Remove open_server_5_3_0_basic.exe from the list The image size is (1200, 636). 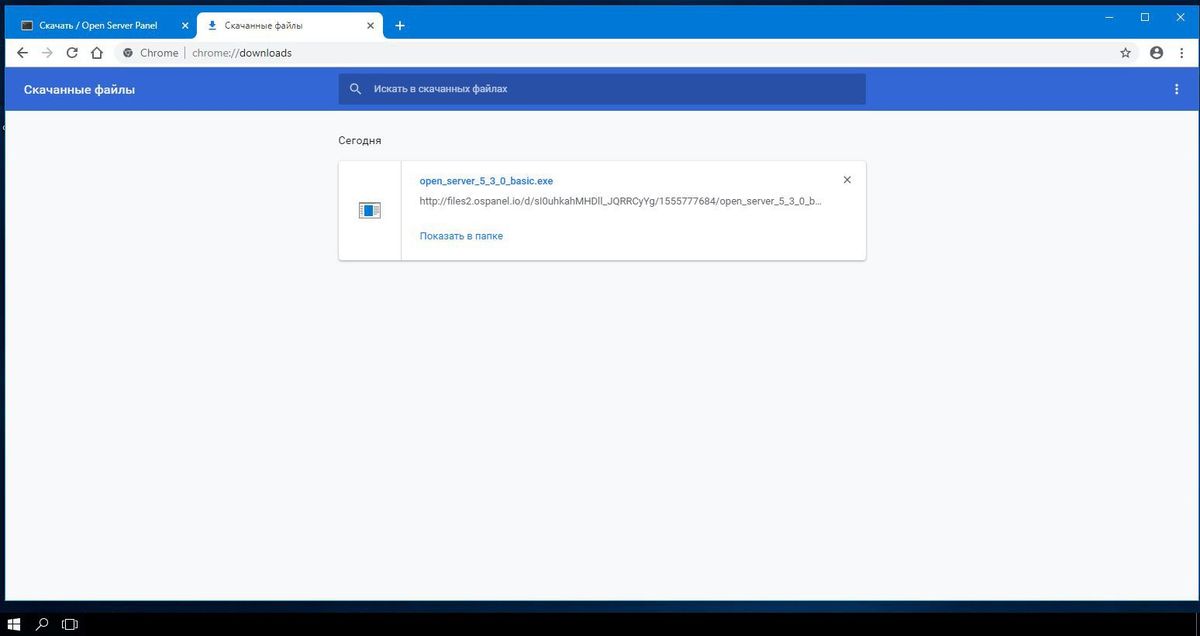(x=847, y=180)
